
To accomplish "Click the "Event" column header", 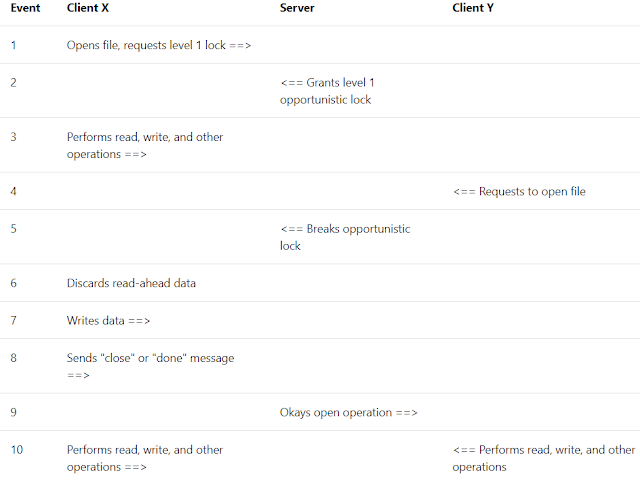I will point(25,8).
